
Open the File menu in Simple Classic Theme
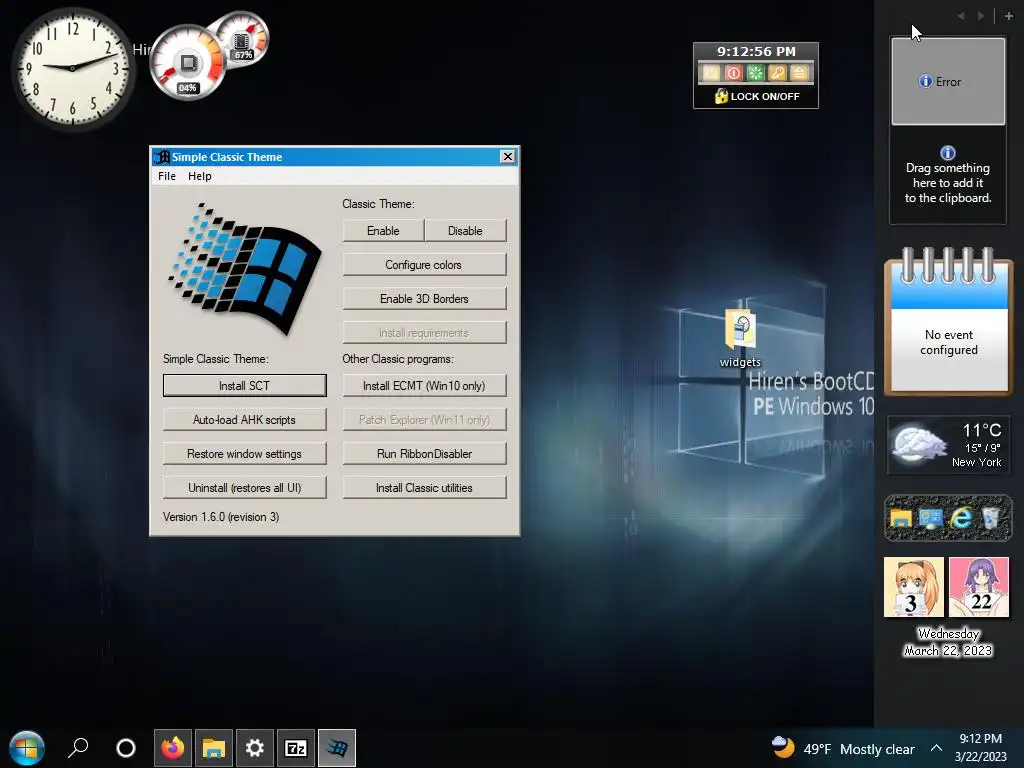coord(167,176)
